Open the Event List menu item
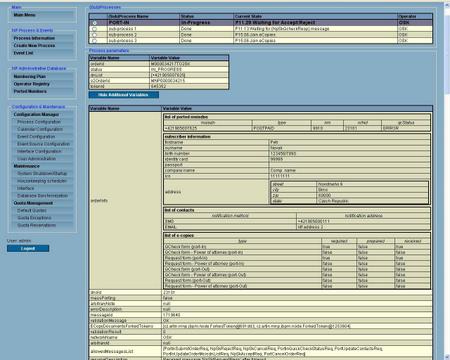Image resolution: width=450 pixels, height=360 pixels. point(41,53)
